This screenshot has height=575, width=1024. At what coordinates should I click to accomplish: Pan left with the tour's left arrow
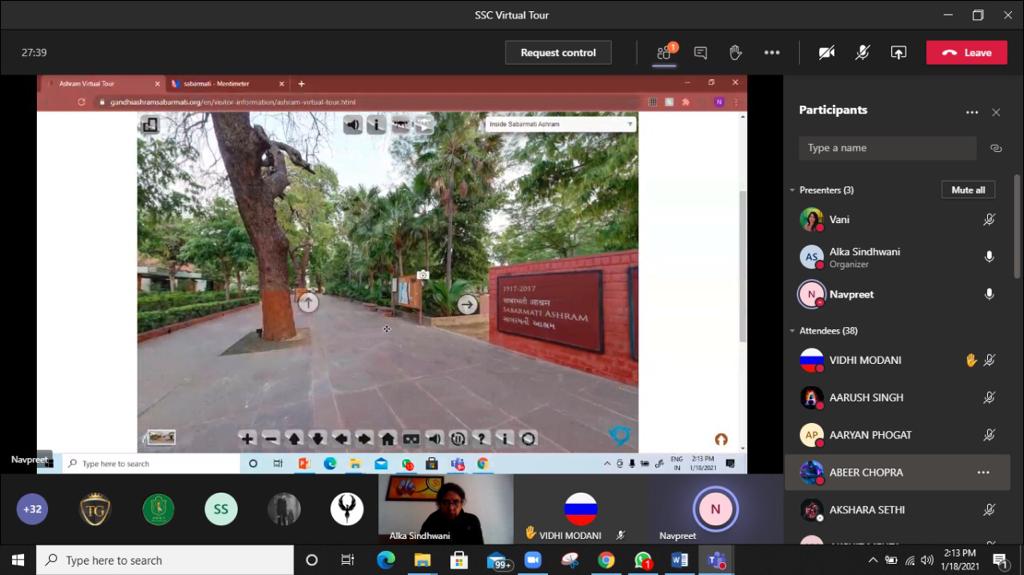coord(341,438)
